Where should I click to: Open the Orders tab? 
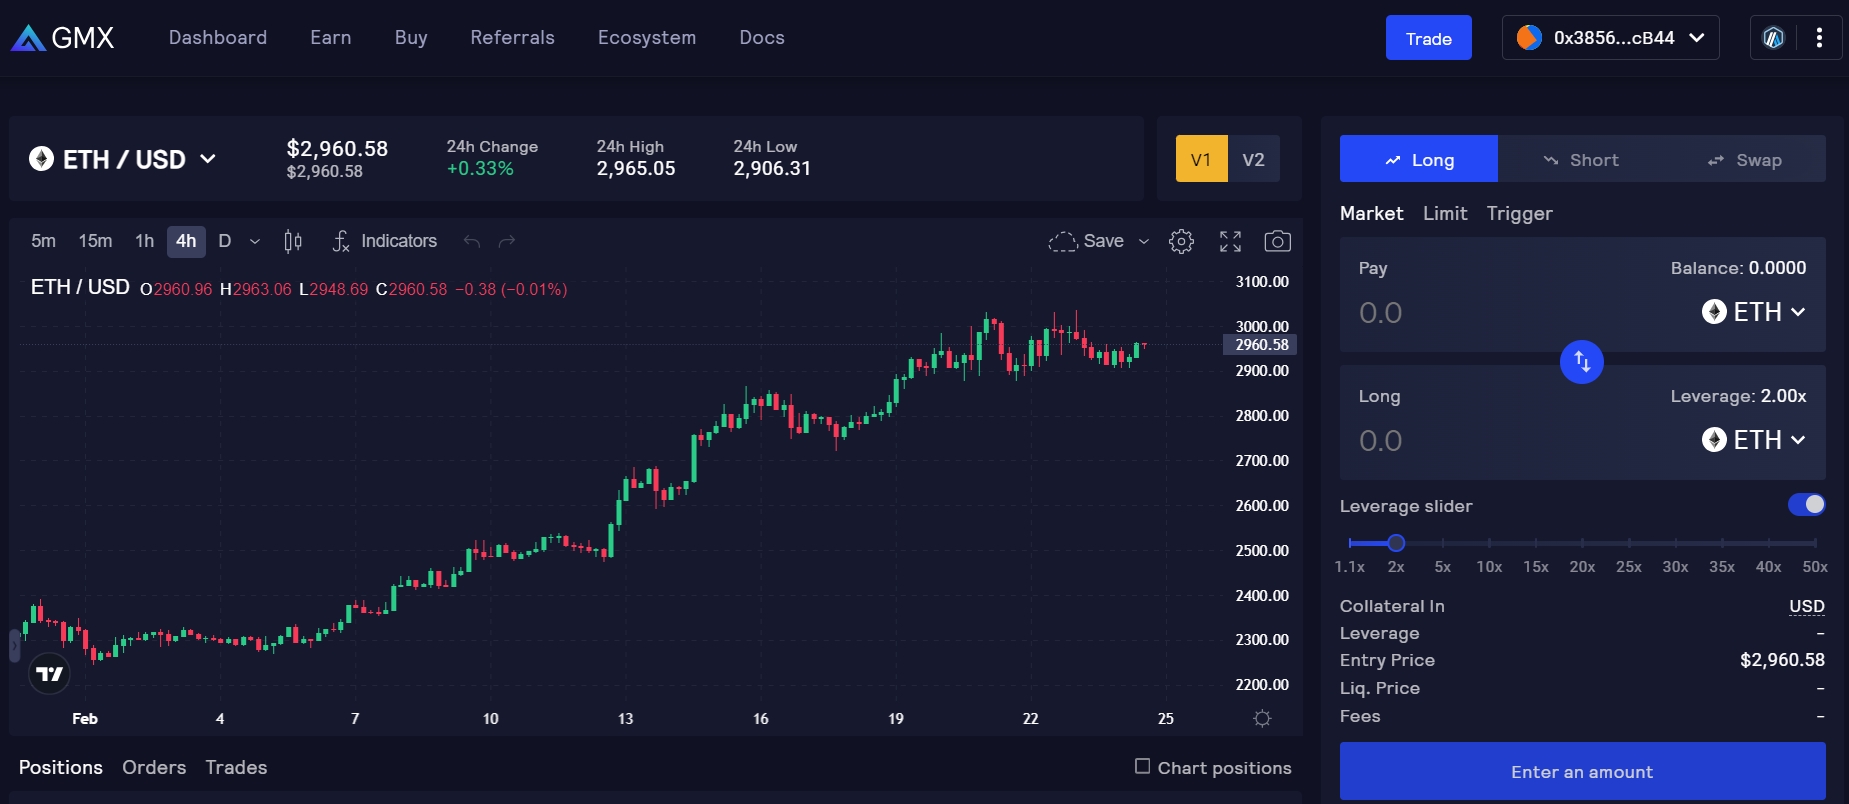coord(154,767)
